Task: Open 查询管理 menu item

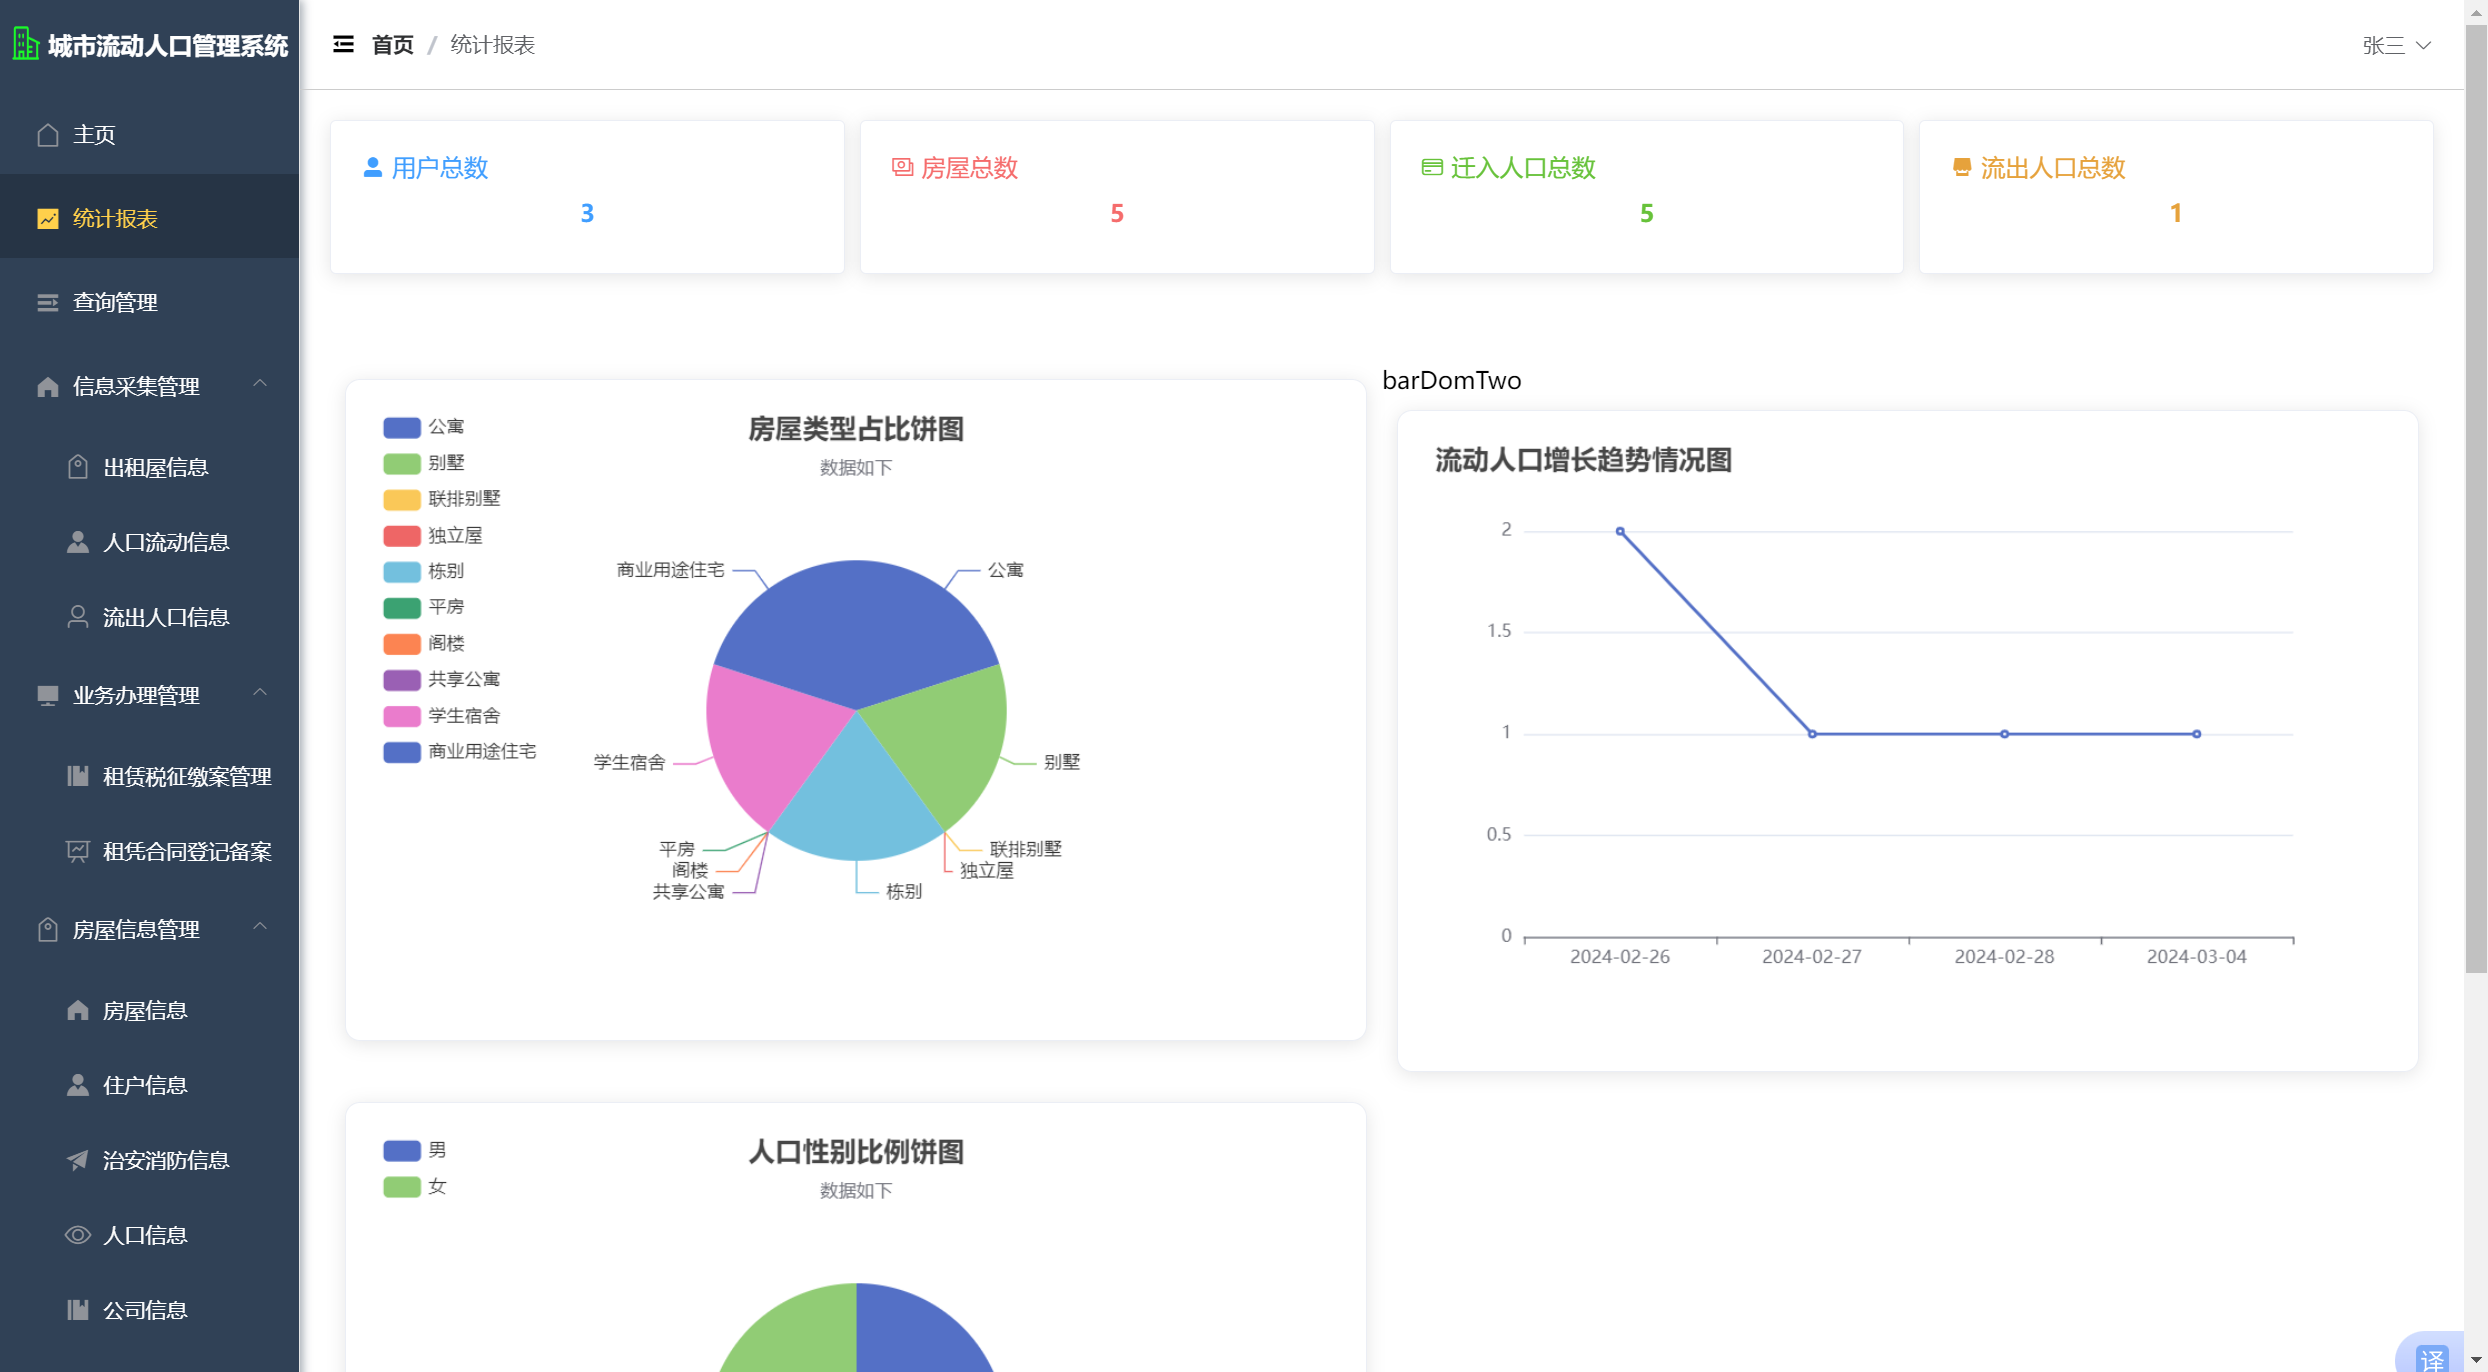Action: 149,302
